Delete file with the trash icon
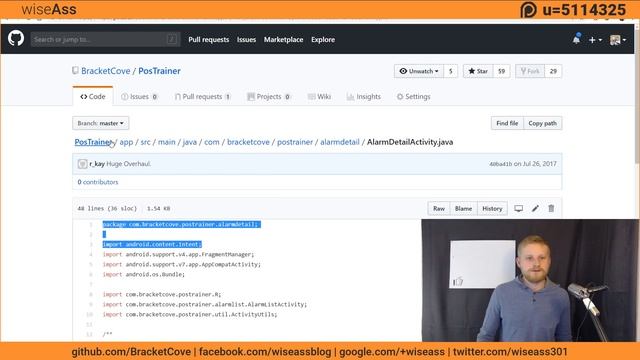This screenshot has width=640, height=360. point(551,209)
